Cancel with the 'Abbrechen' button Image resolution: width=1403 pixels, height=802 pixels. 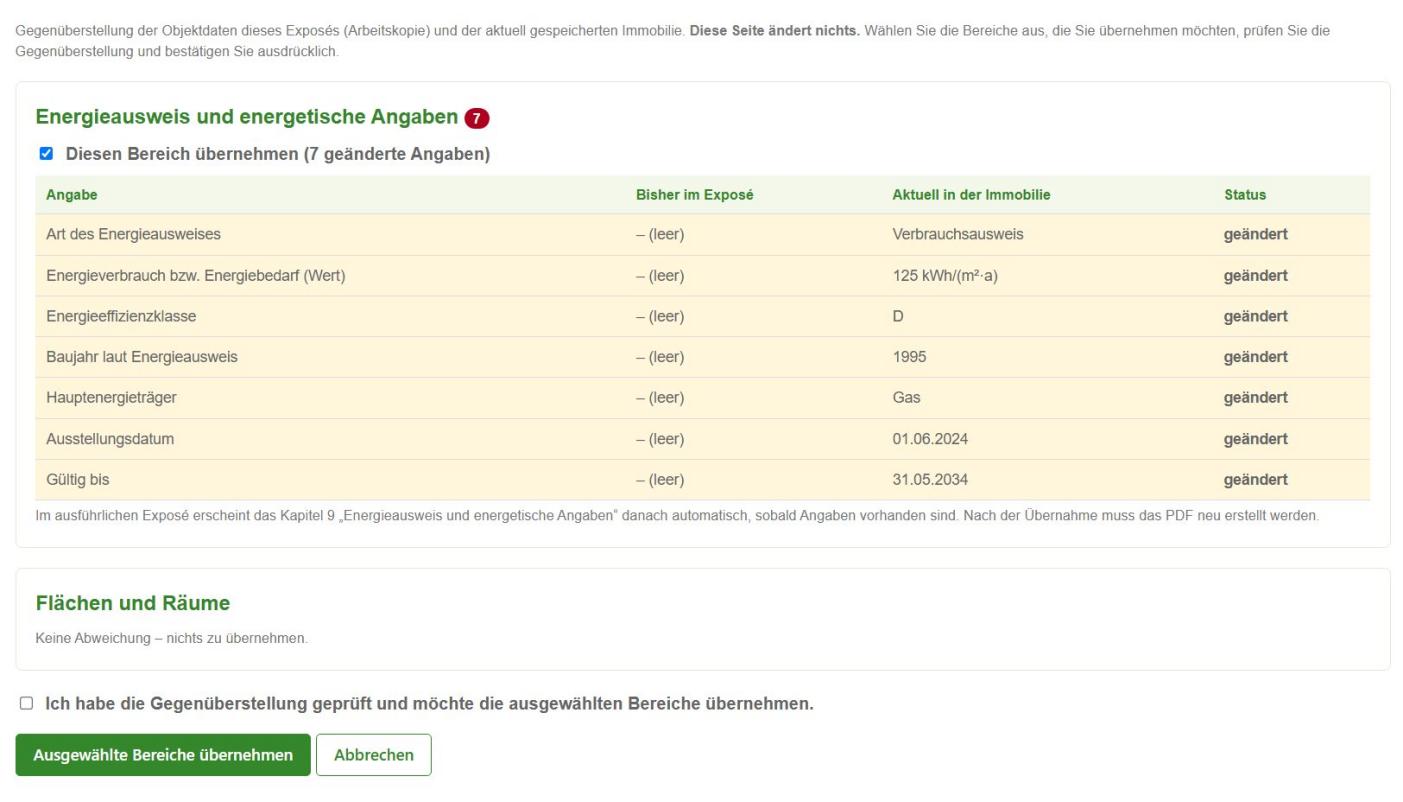click(374, 755)
